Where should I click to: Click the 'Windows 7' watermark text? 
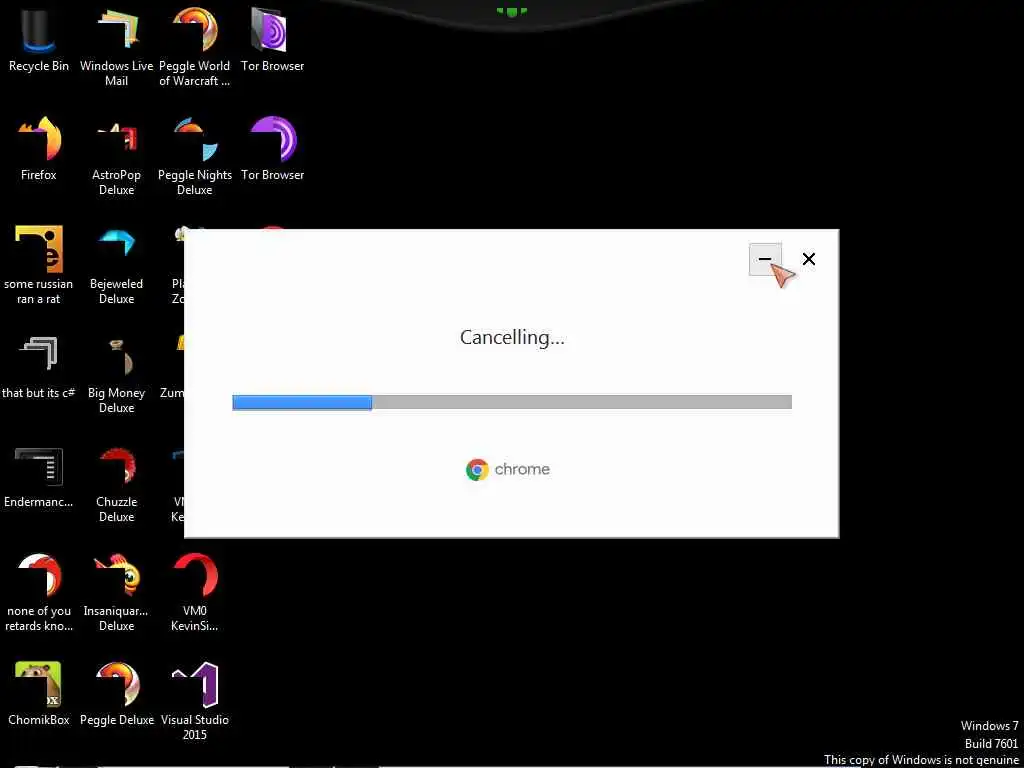click(x=989, y=726)
